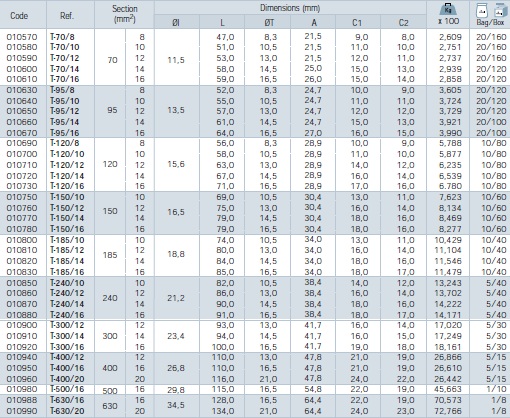Click reference T-630/20

click(x=67, y=411)
